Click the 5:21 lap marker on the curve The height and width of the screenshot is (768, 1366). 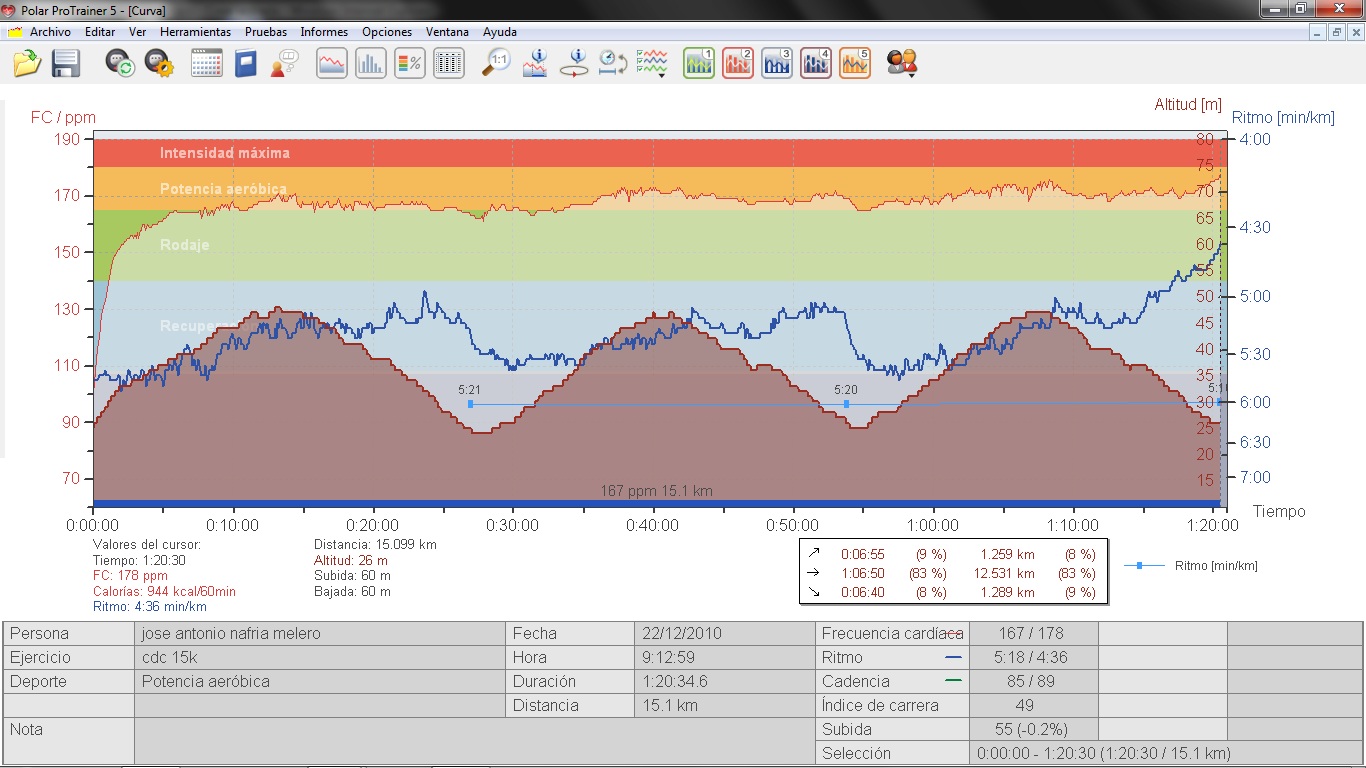tap(470, 404)
